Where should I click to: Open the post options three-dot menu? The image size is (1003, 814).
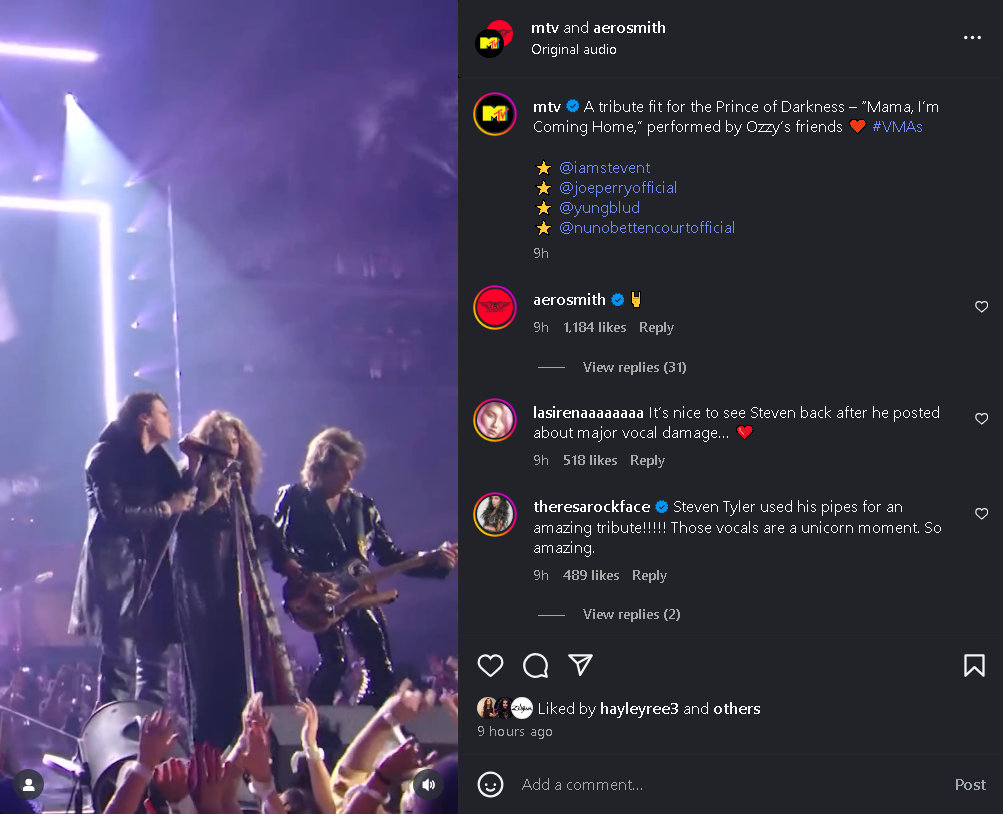pyautogui.click(x=972, y=37)
